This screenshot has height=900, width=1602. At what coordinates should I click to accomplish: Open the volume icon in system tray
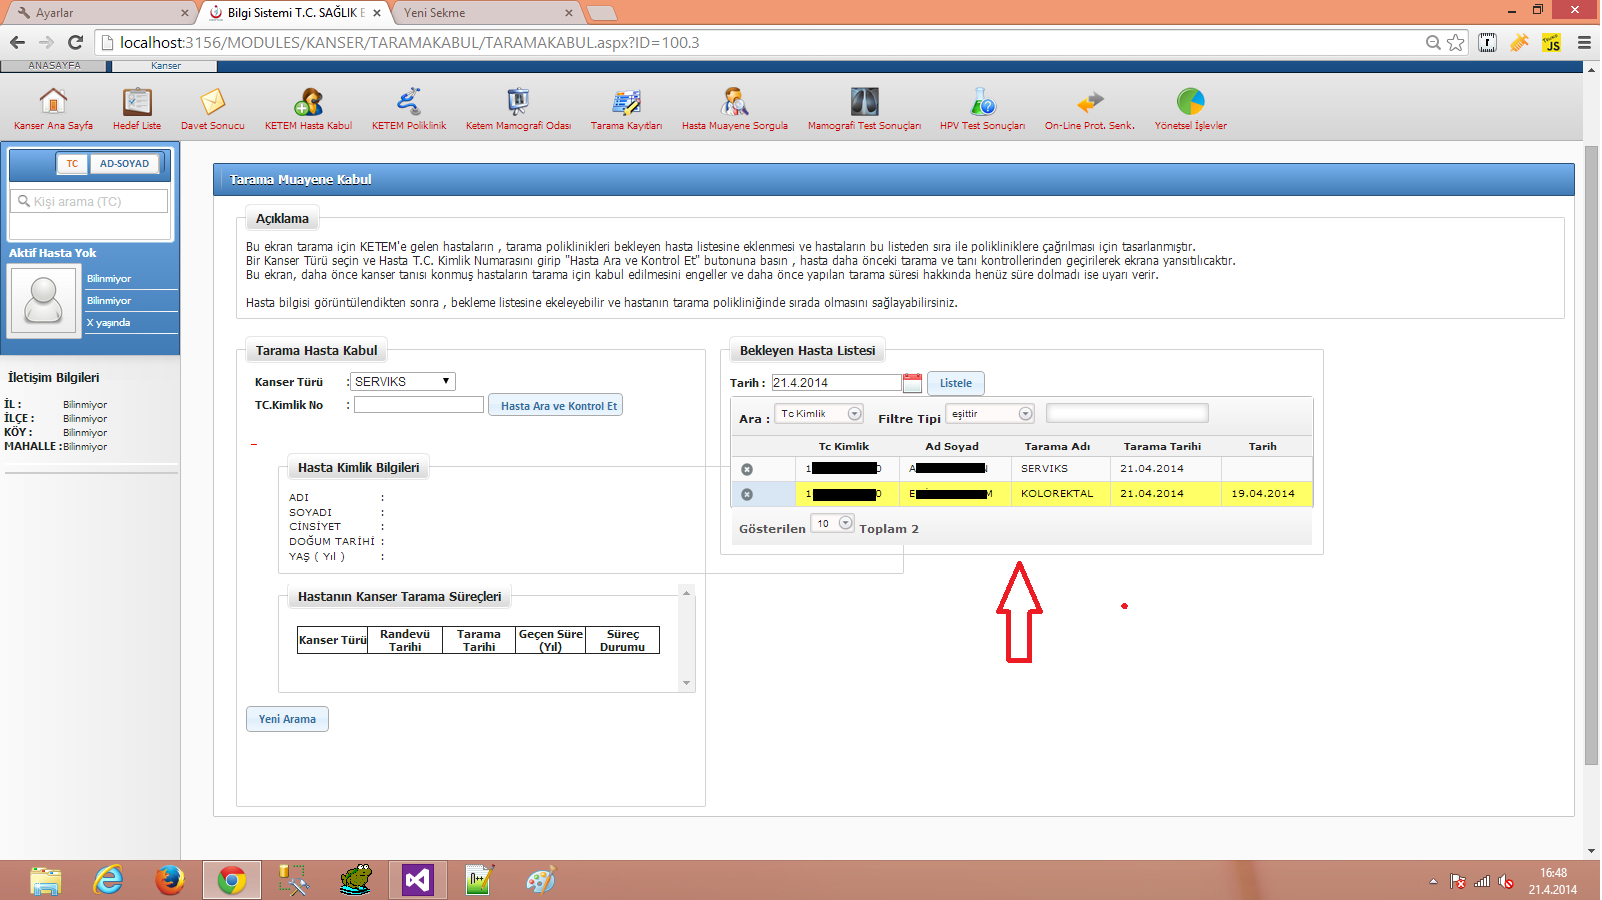[1505, 882]
